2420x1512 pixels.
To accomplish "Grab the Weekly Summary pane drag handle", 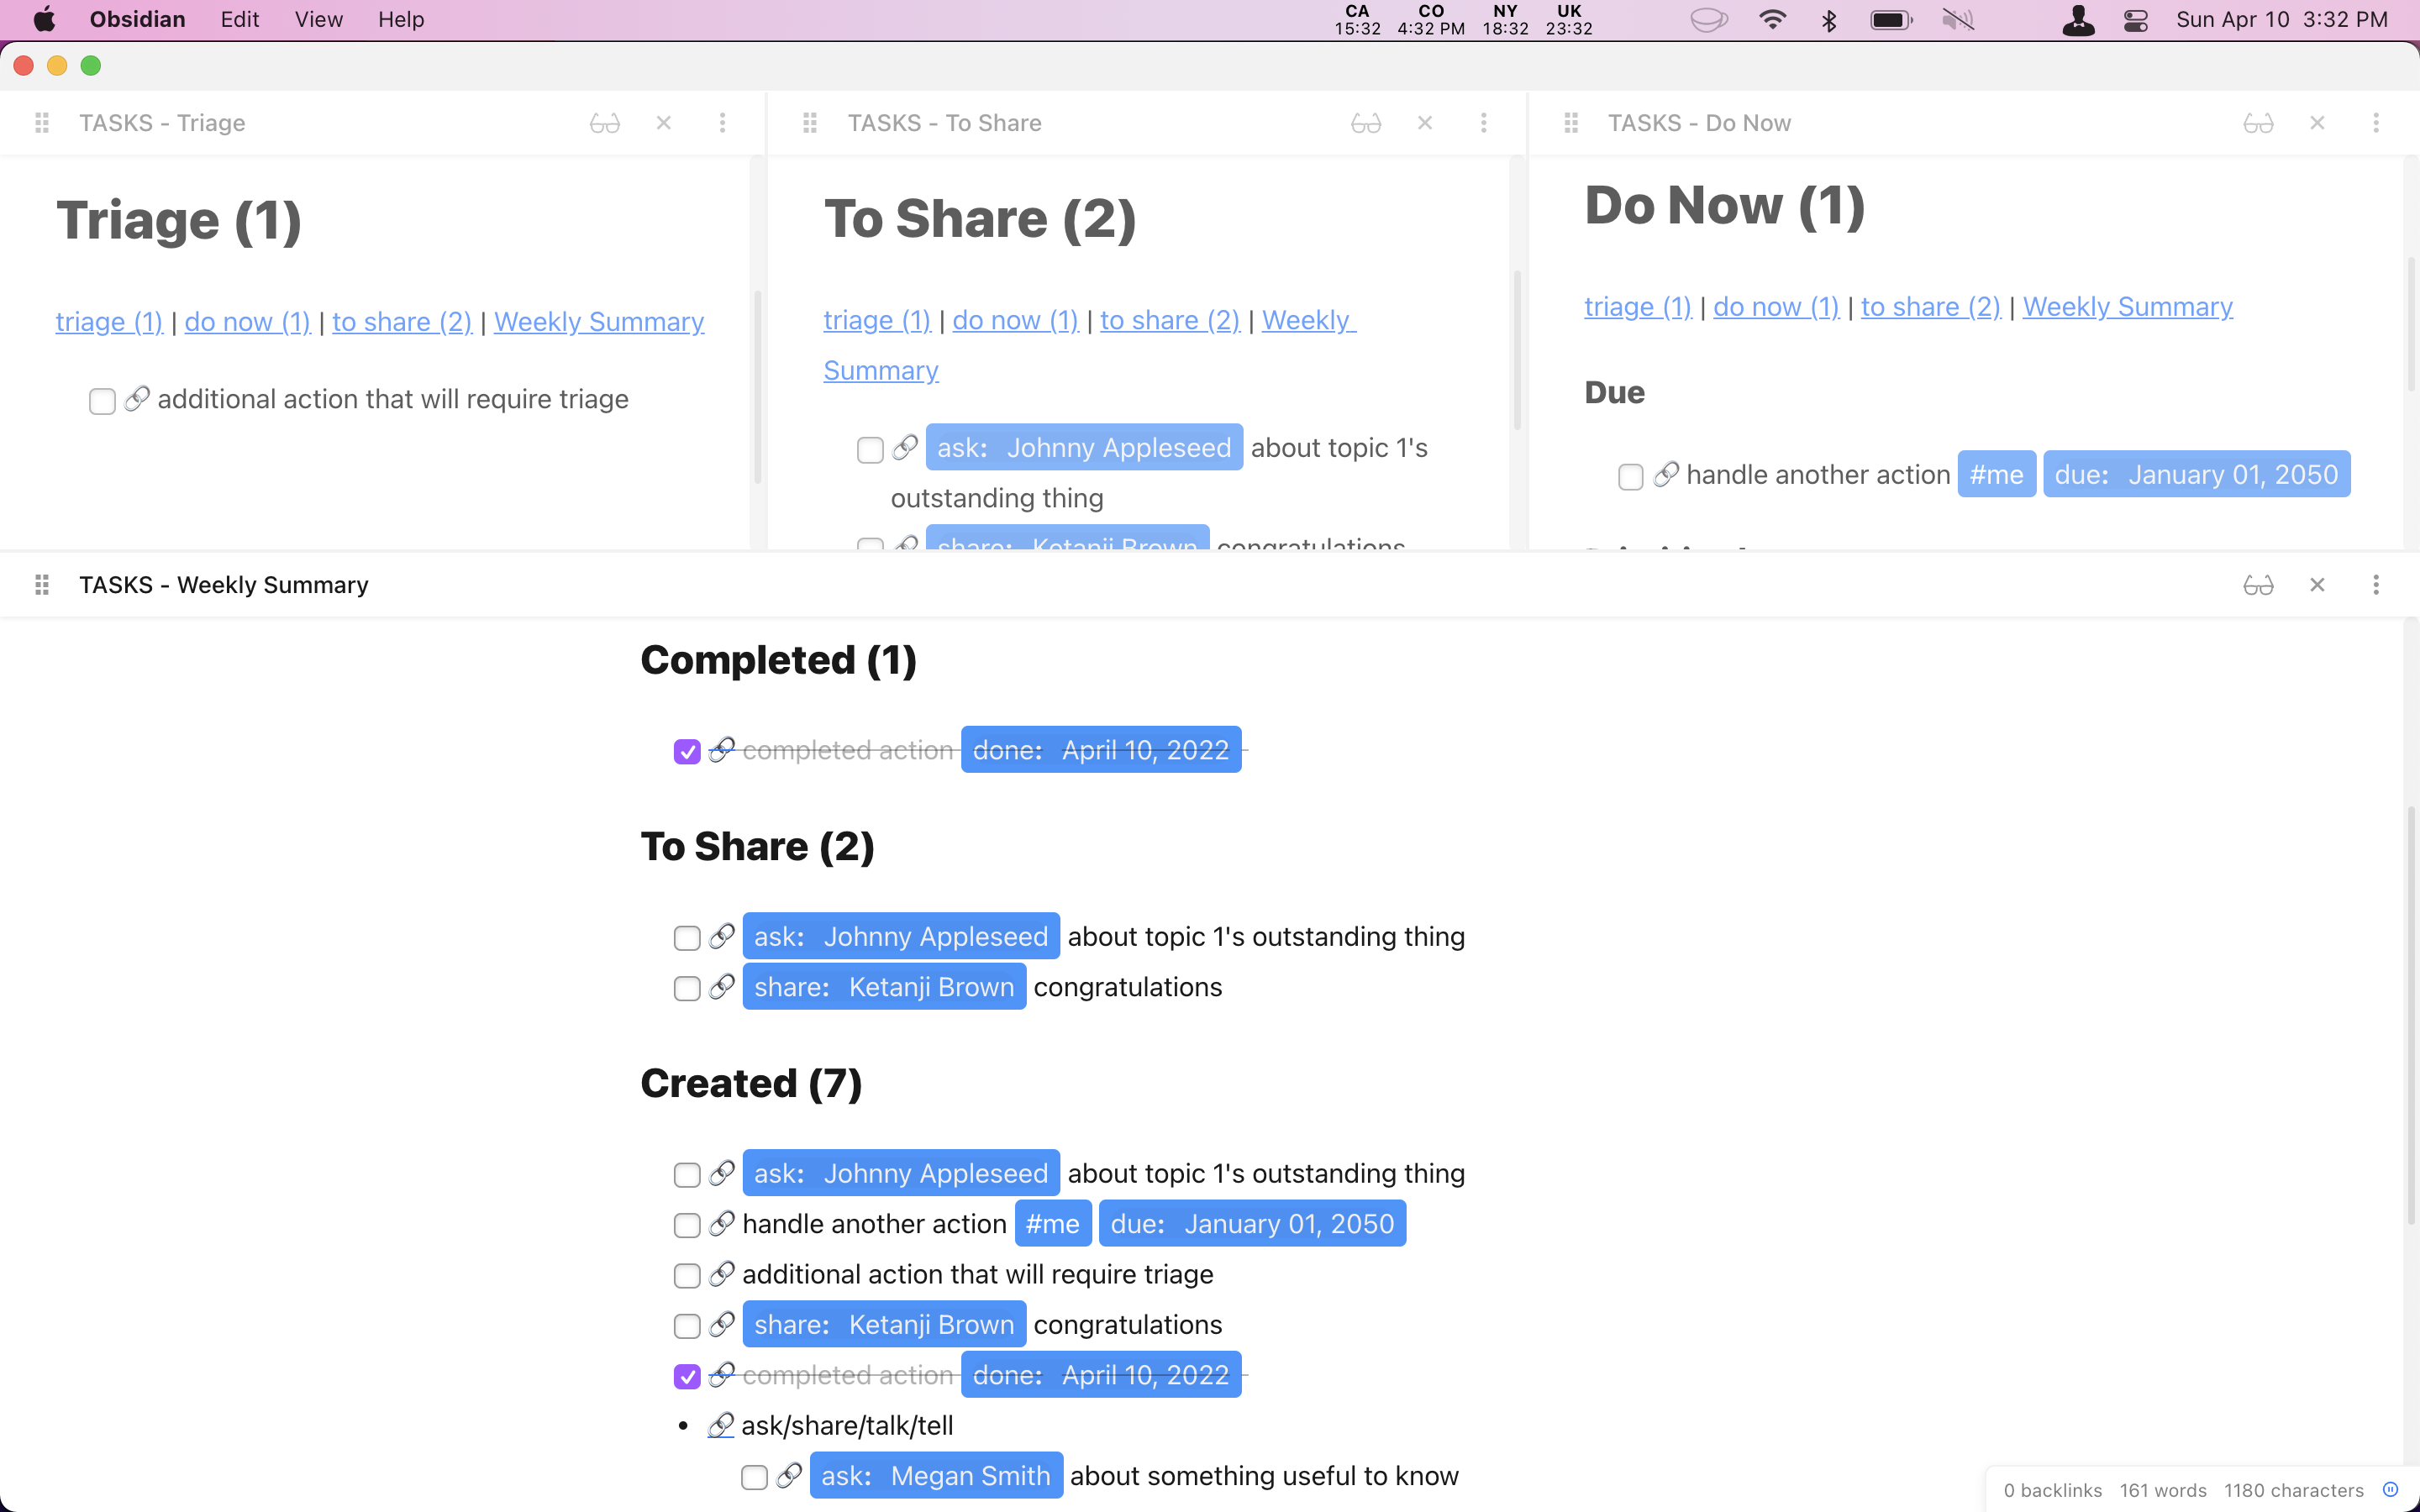I will point(42,585).
